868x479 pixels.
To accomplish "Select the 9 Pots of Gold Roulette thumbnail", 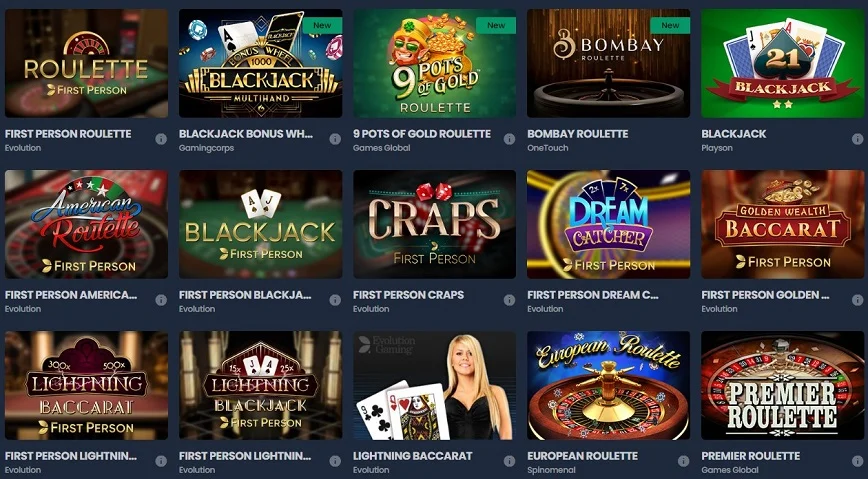I will (x=435, y=63).
